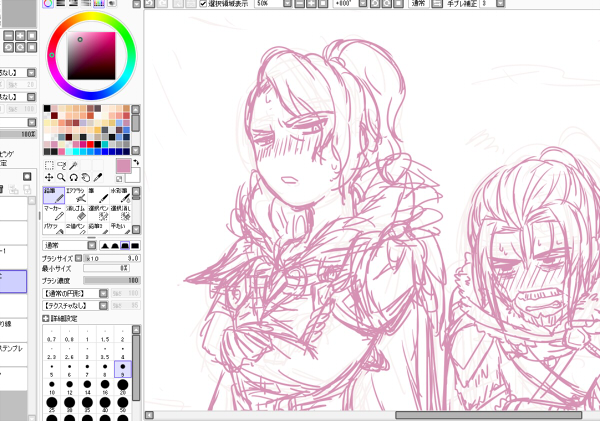Viewport: 600px width, 421px height.
Task: Select the eyedropper color picker tool
Action: point(98,177)
